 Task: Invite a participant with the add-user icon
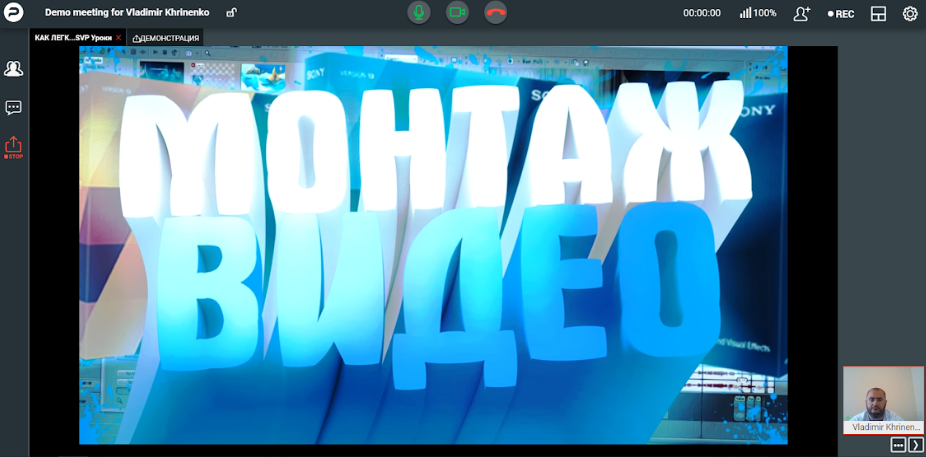[x=802, y=13]
